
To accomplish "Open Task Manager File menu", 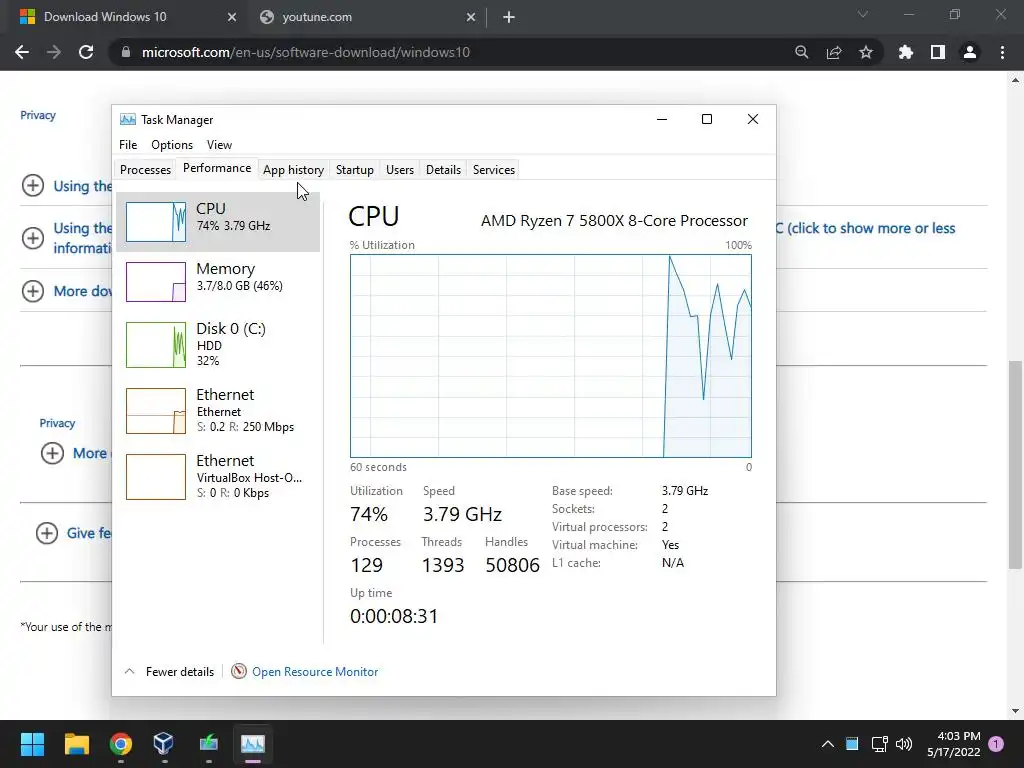I will tap(128, 145).
